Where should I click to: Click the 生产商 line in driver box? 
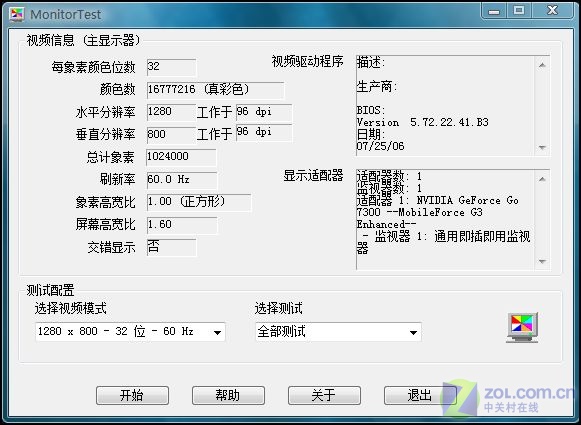377,87
